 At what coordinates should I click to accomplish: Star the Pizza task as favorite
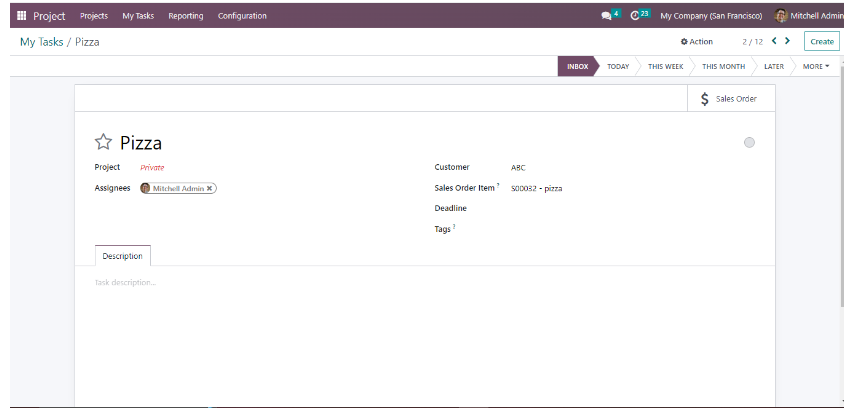(103, 142)
